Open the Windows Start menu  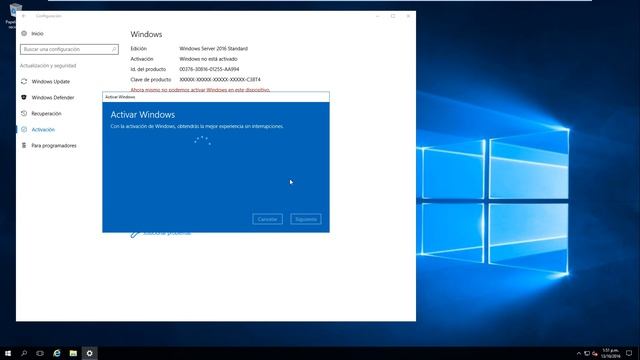8,353
